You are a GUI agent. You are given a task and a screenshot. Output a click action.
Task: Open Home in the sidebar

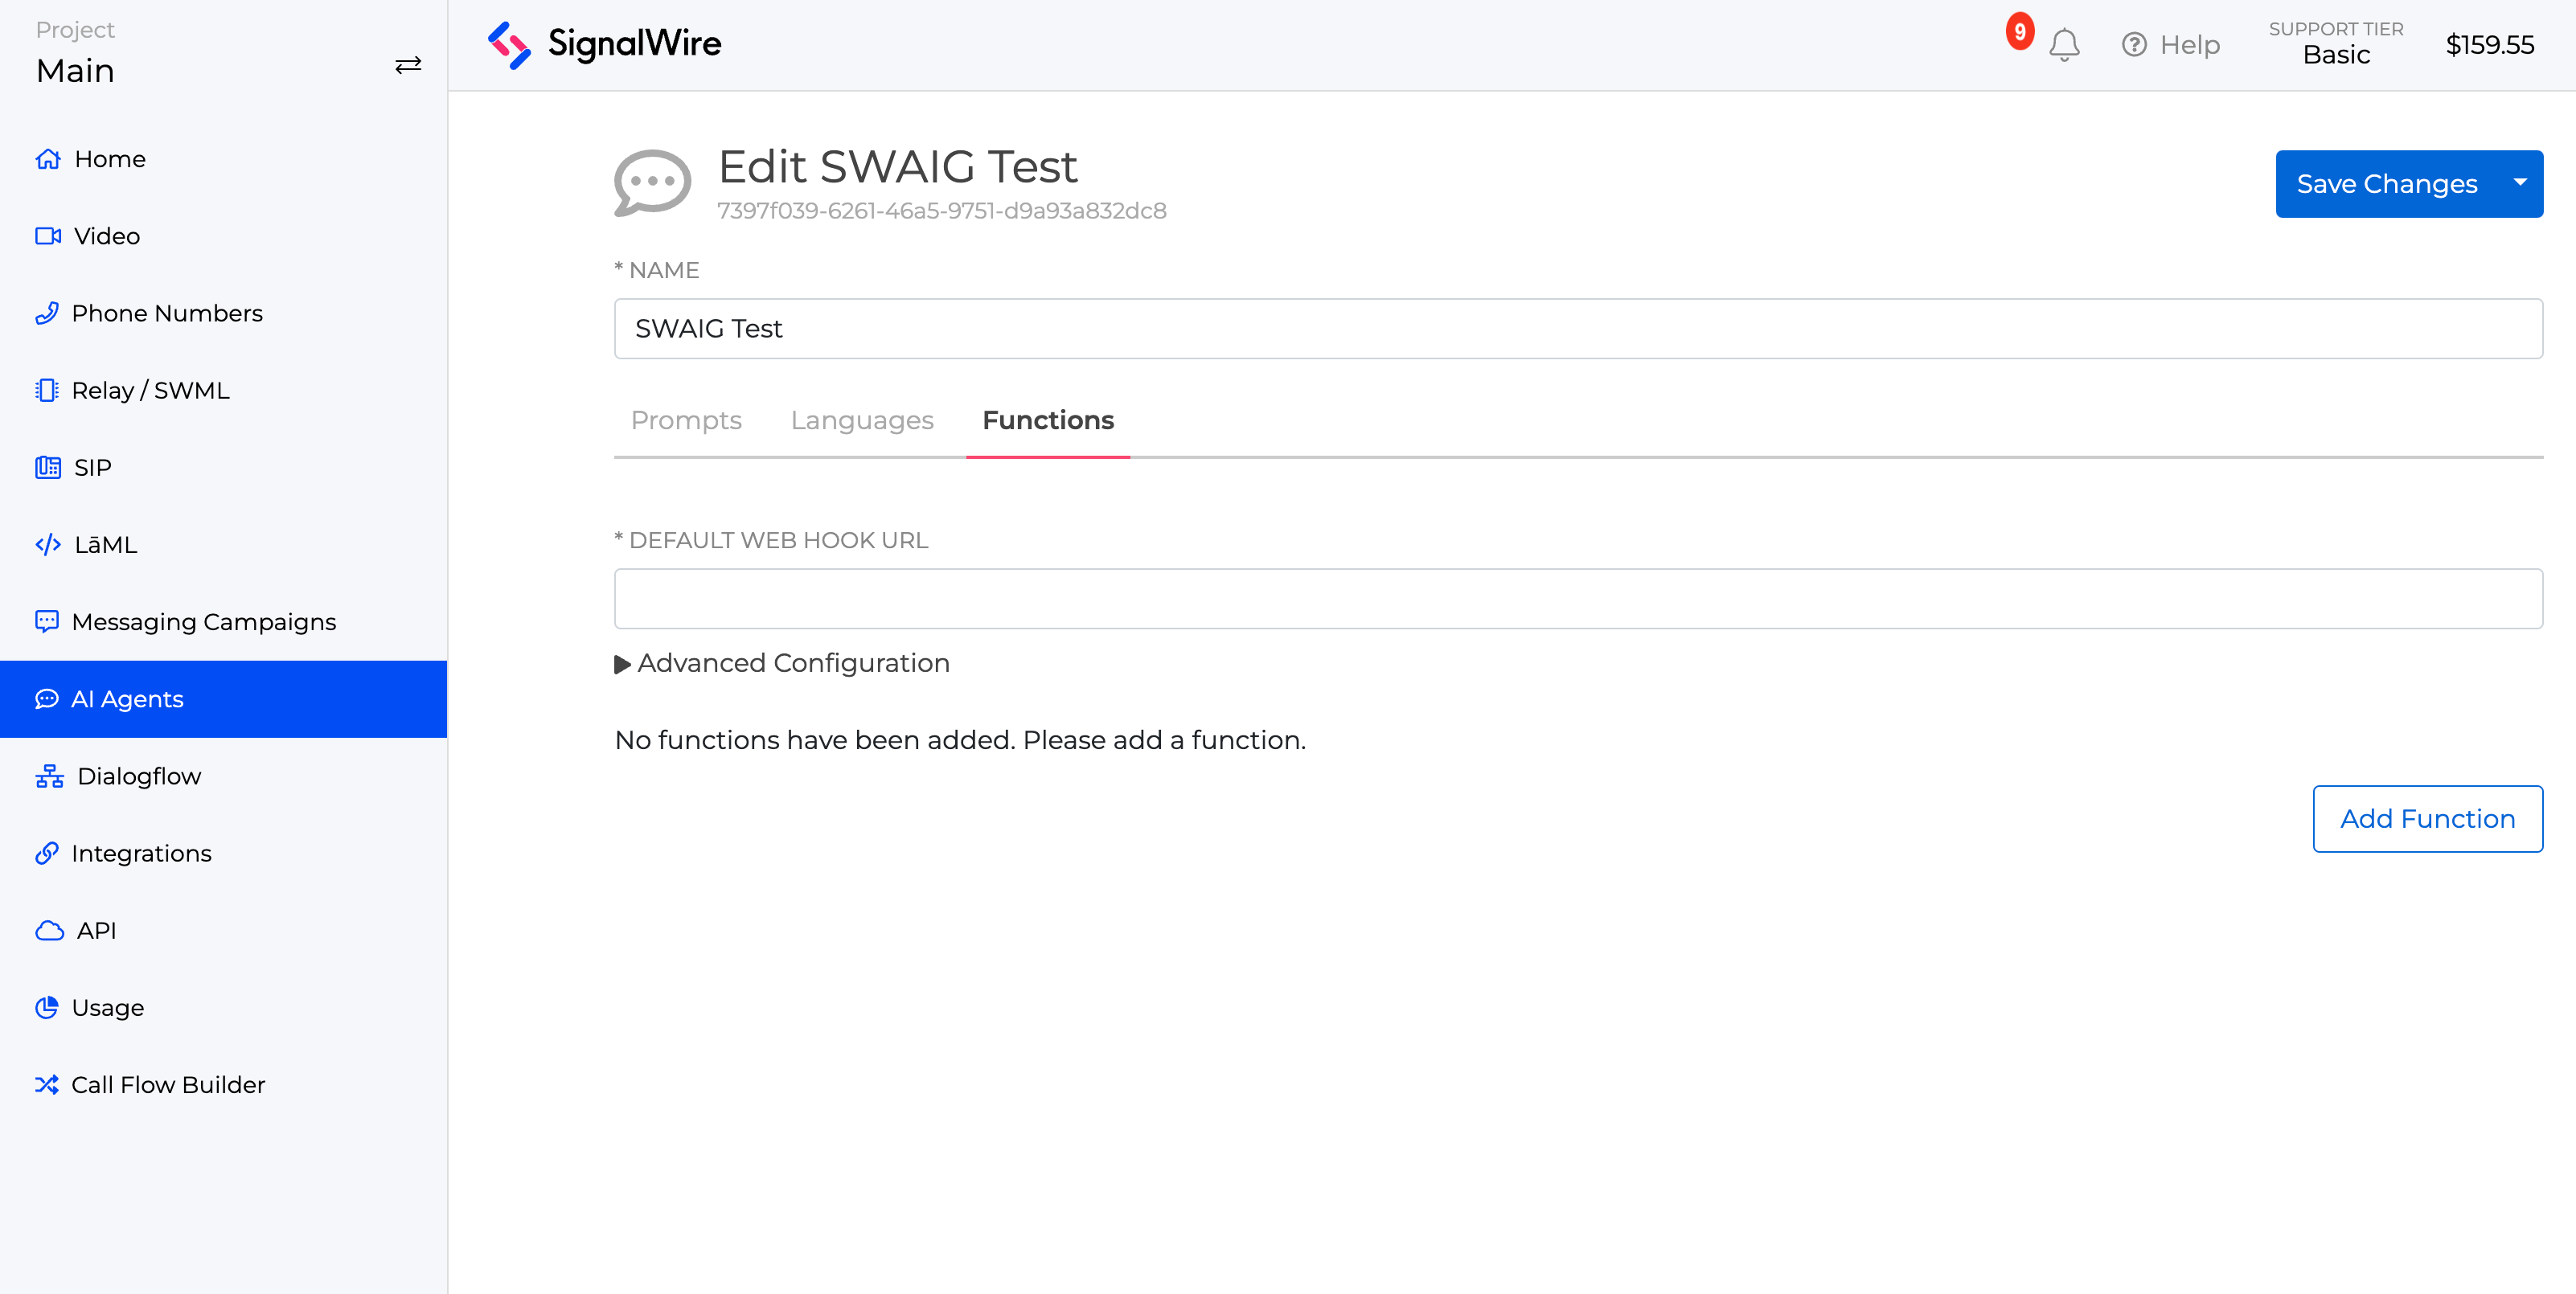pyautogui.click(x=223, y=159)
